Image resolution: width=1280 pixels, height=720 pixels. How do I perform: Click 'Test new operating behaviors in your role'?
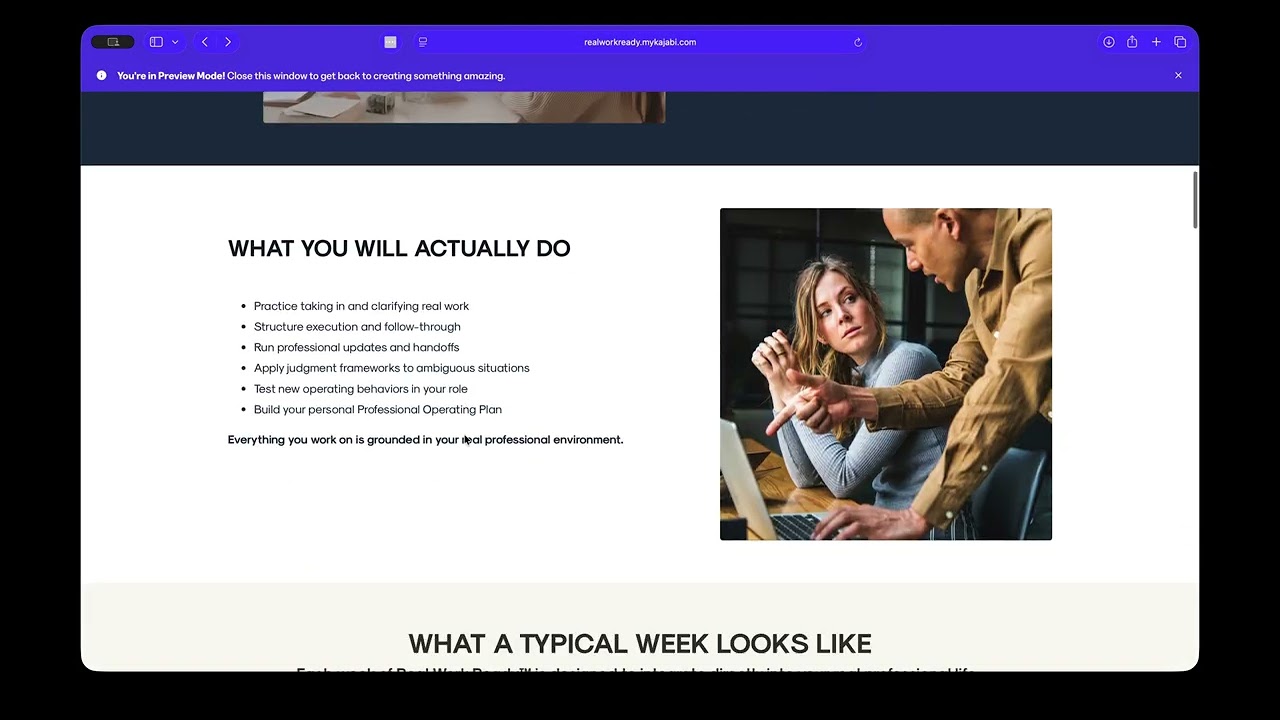[x=361, y=389]
